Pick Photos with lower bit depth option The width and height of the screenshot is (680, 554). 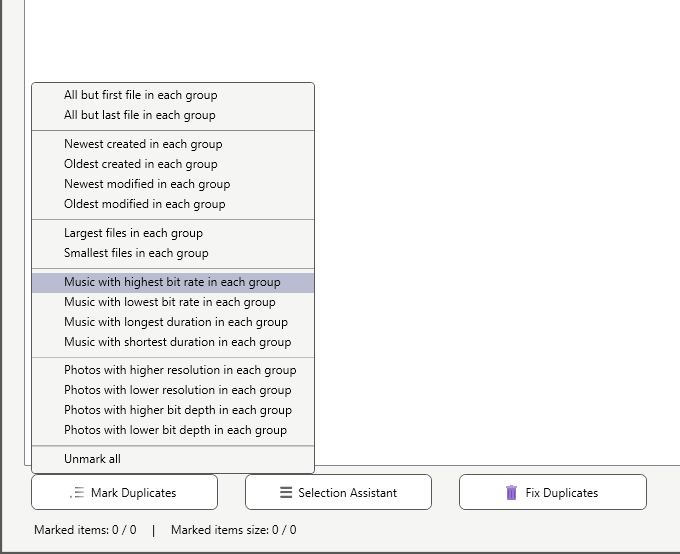tap(173, 430)
